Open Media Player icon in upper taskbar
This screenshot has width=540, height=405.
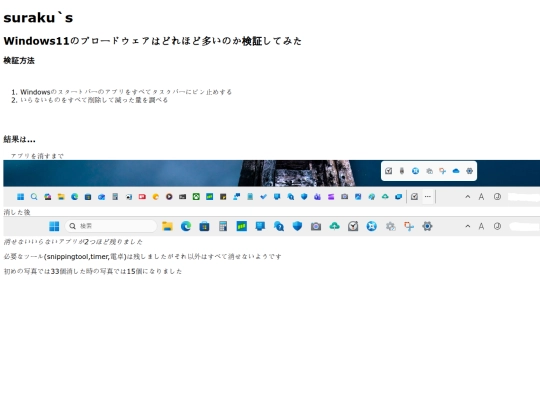169,197
